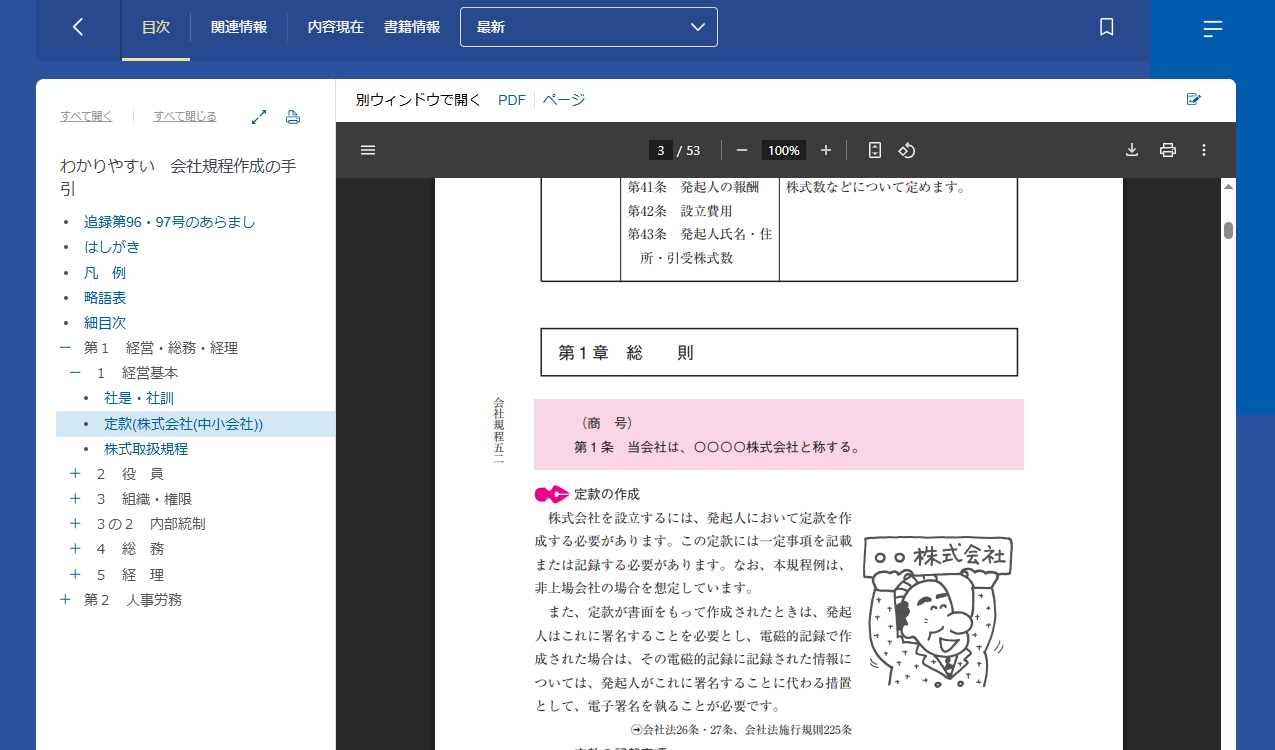Open the 書籍情報 tab
This screenshot has width=1275, height=750.
412,28
